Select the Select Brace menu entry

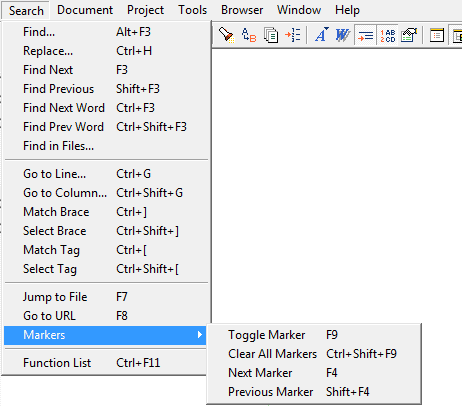(106, 231)
